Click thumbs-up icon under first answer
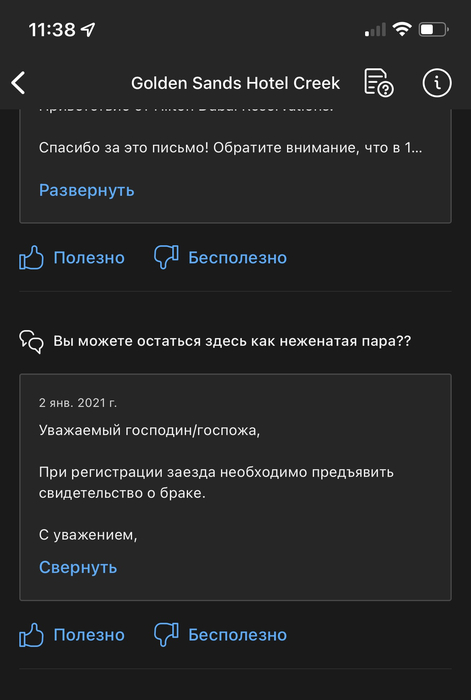Image resolution: width=471 pixels, height=700 pixels. 31,258
